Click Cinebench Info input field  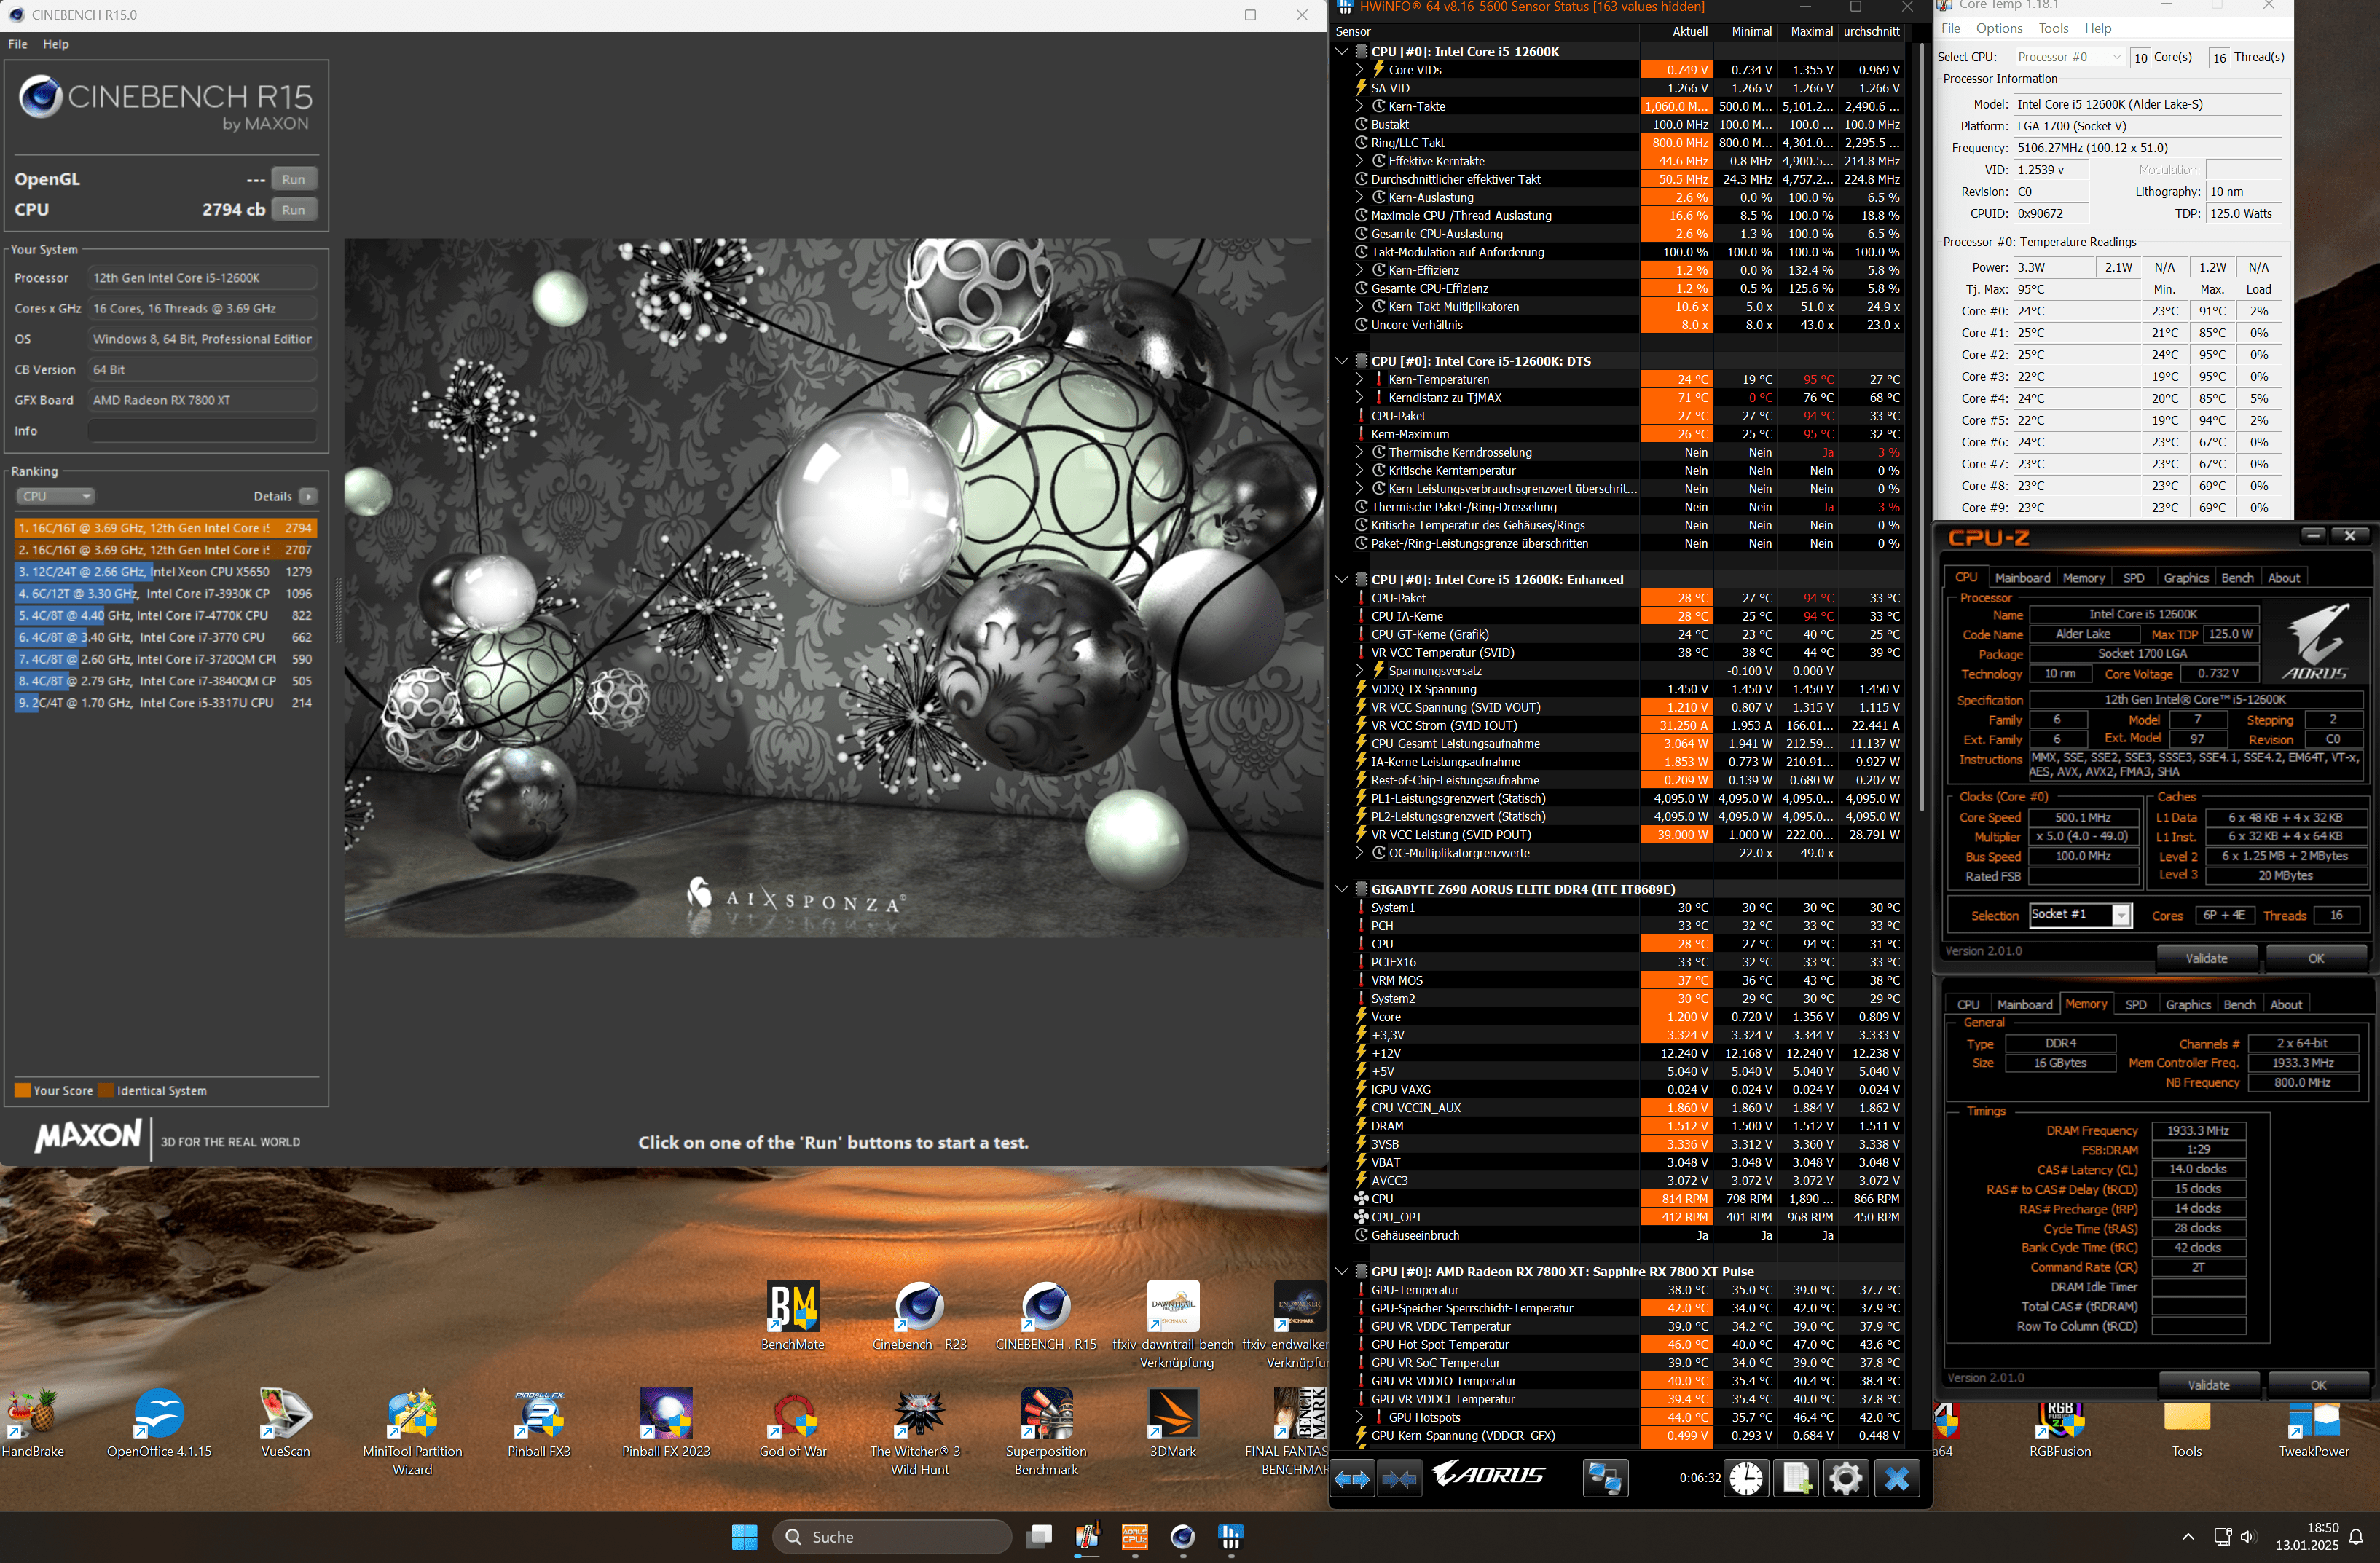203,431
